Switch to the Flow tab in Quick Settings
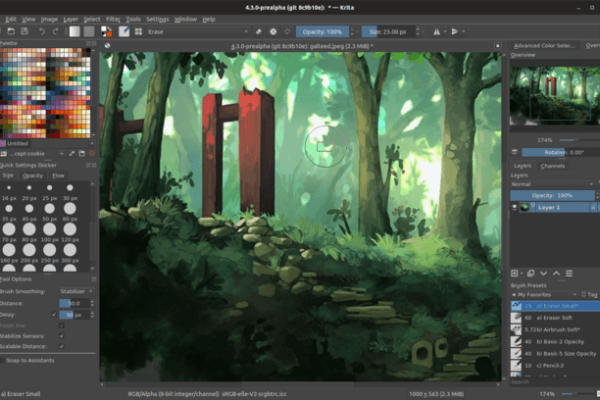Screen dimensions: 600x400 (58, 175)
